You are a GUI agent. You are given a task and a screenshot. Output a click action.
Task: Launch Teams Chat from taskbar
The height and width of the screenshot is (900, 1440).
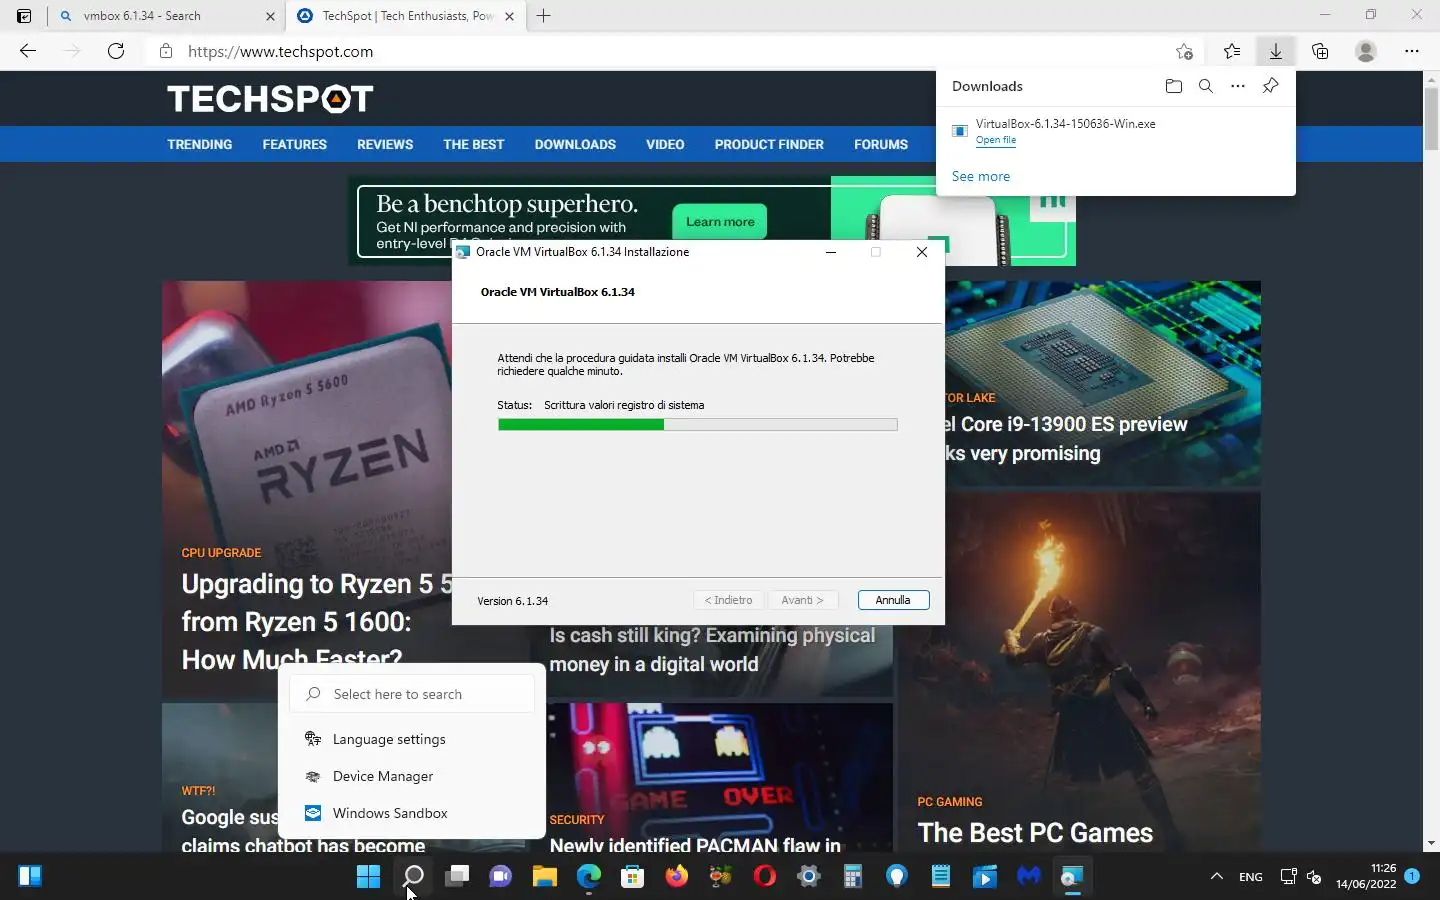coord(500,877)
